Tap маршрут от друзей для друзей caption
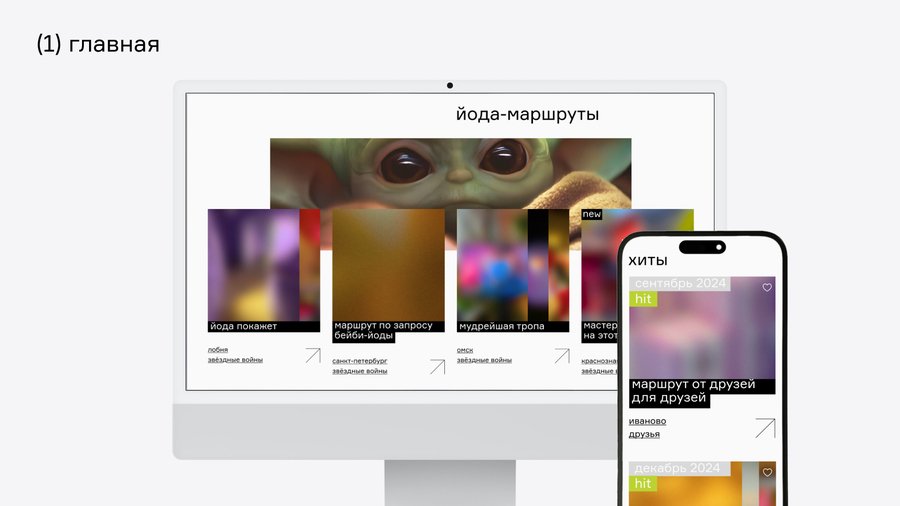The image size is (900, 506). point(702,392)
